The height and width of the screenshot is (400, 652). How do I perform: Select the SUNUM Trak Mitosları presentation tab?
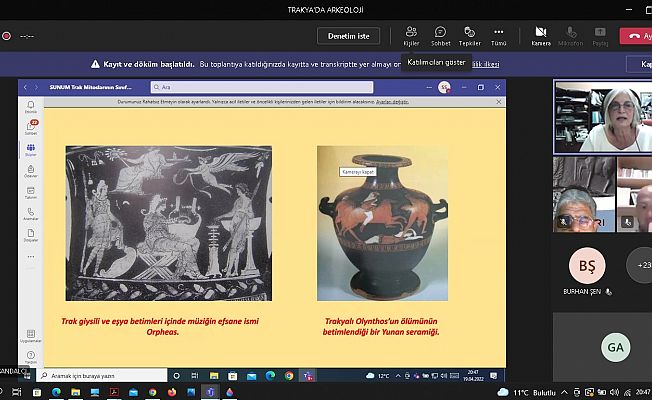point(92,87)
